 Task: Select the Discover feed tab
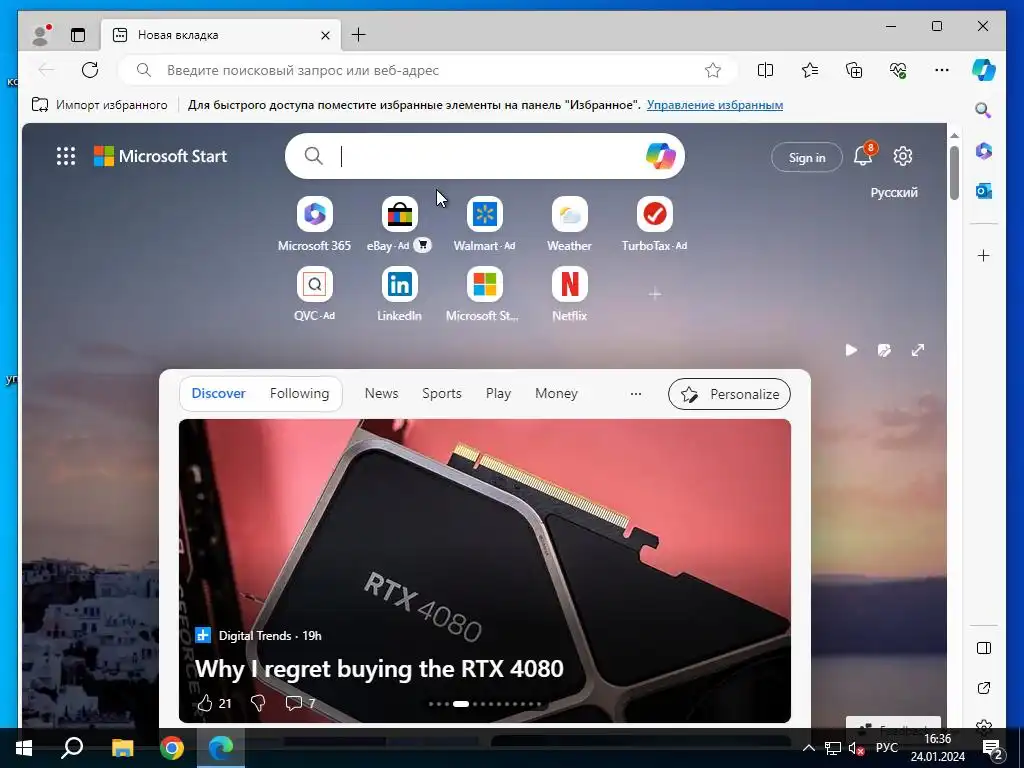[218, 393]
